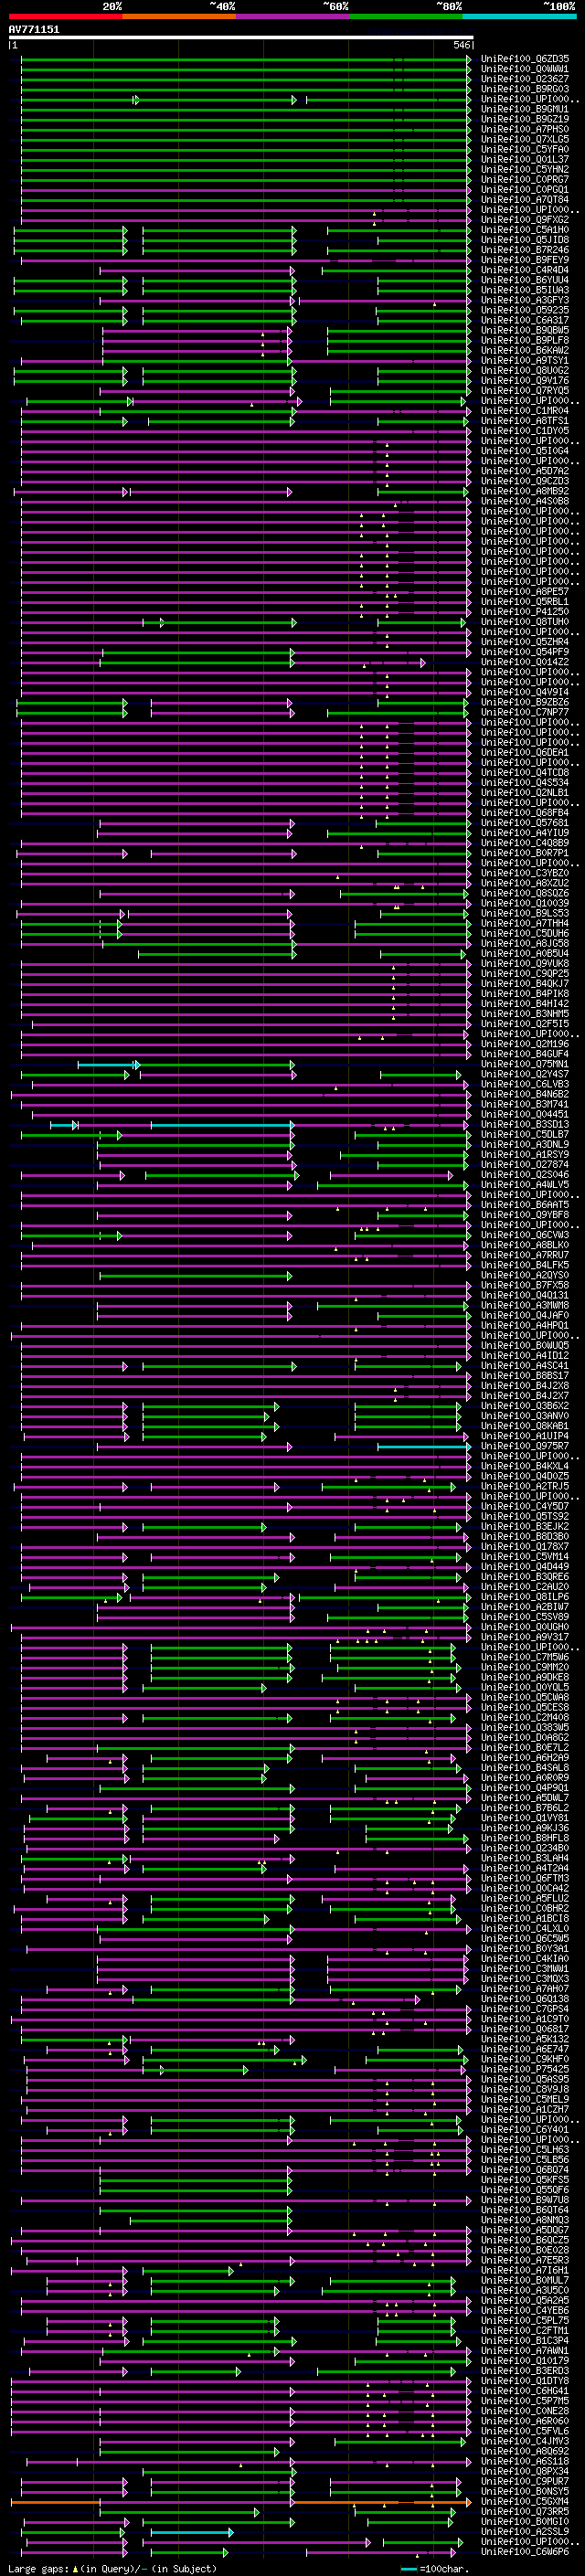585x2576 pixels.
Task: Click label UniRef100_C6Y401
Action: 525,2129
